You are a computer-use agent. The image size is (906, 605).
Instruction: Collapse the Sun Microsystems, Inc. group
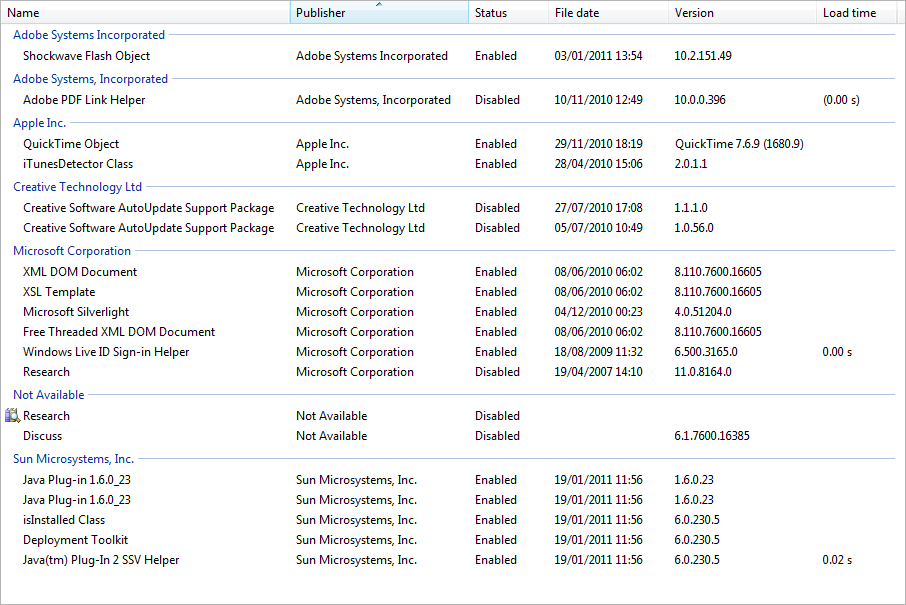(x=73, y=459)
